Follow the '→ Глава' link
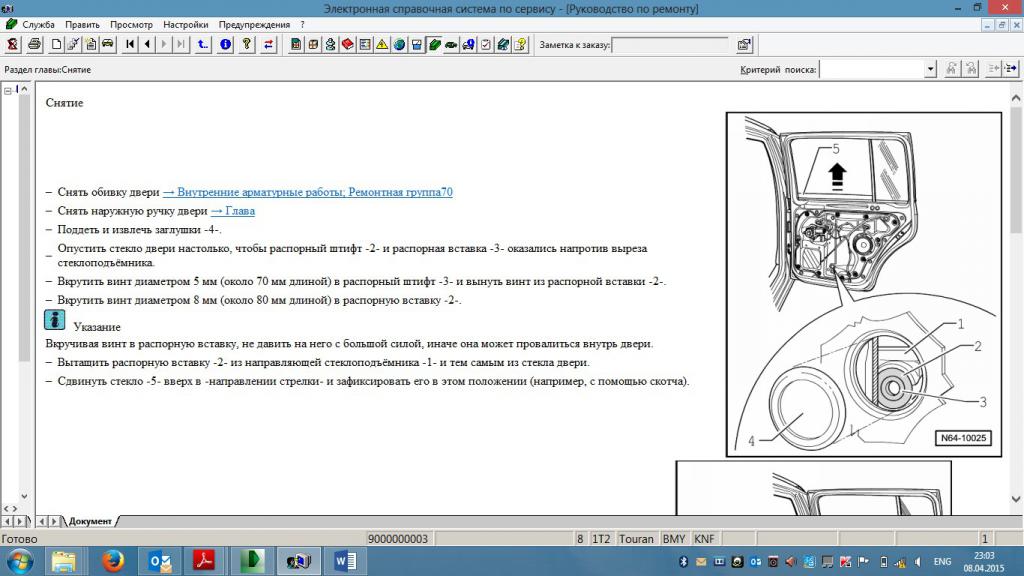 coord(233,211)
